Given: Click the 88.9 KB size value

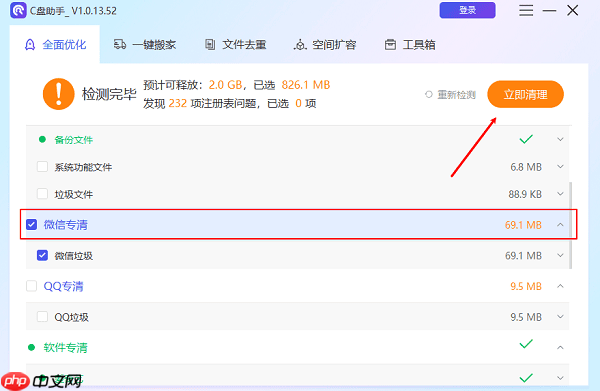Looking at the screenshot, I should coord(525,194).
